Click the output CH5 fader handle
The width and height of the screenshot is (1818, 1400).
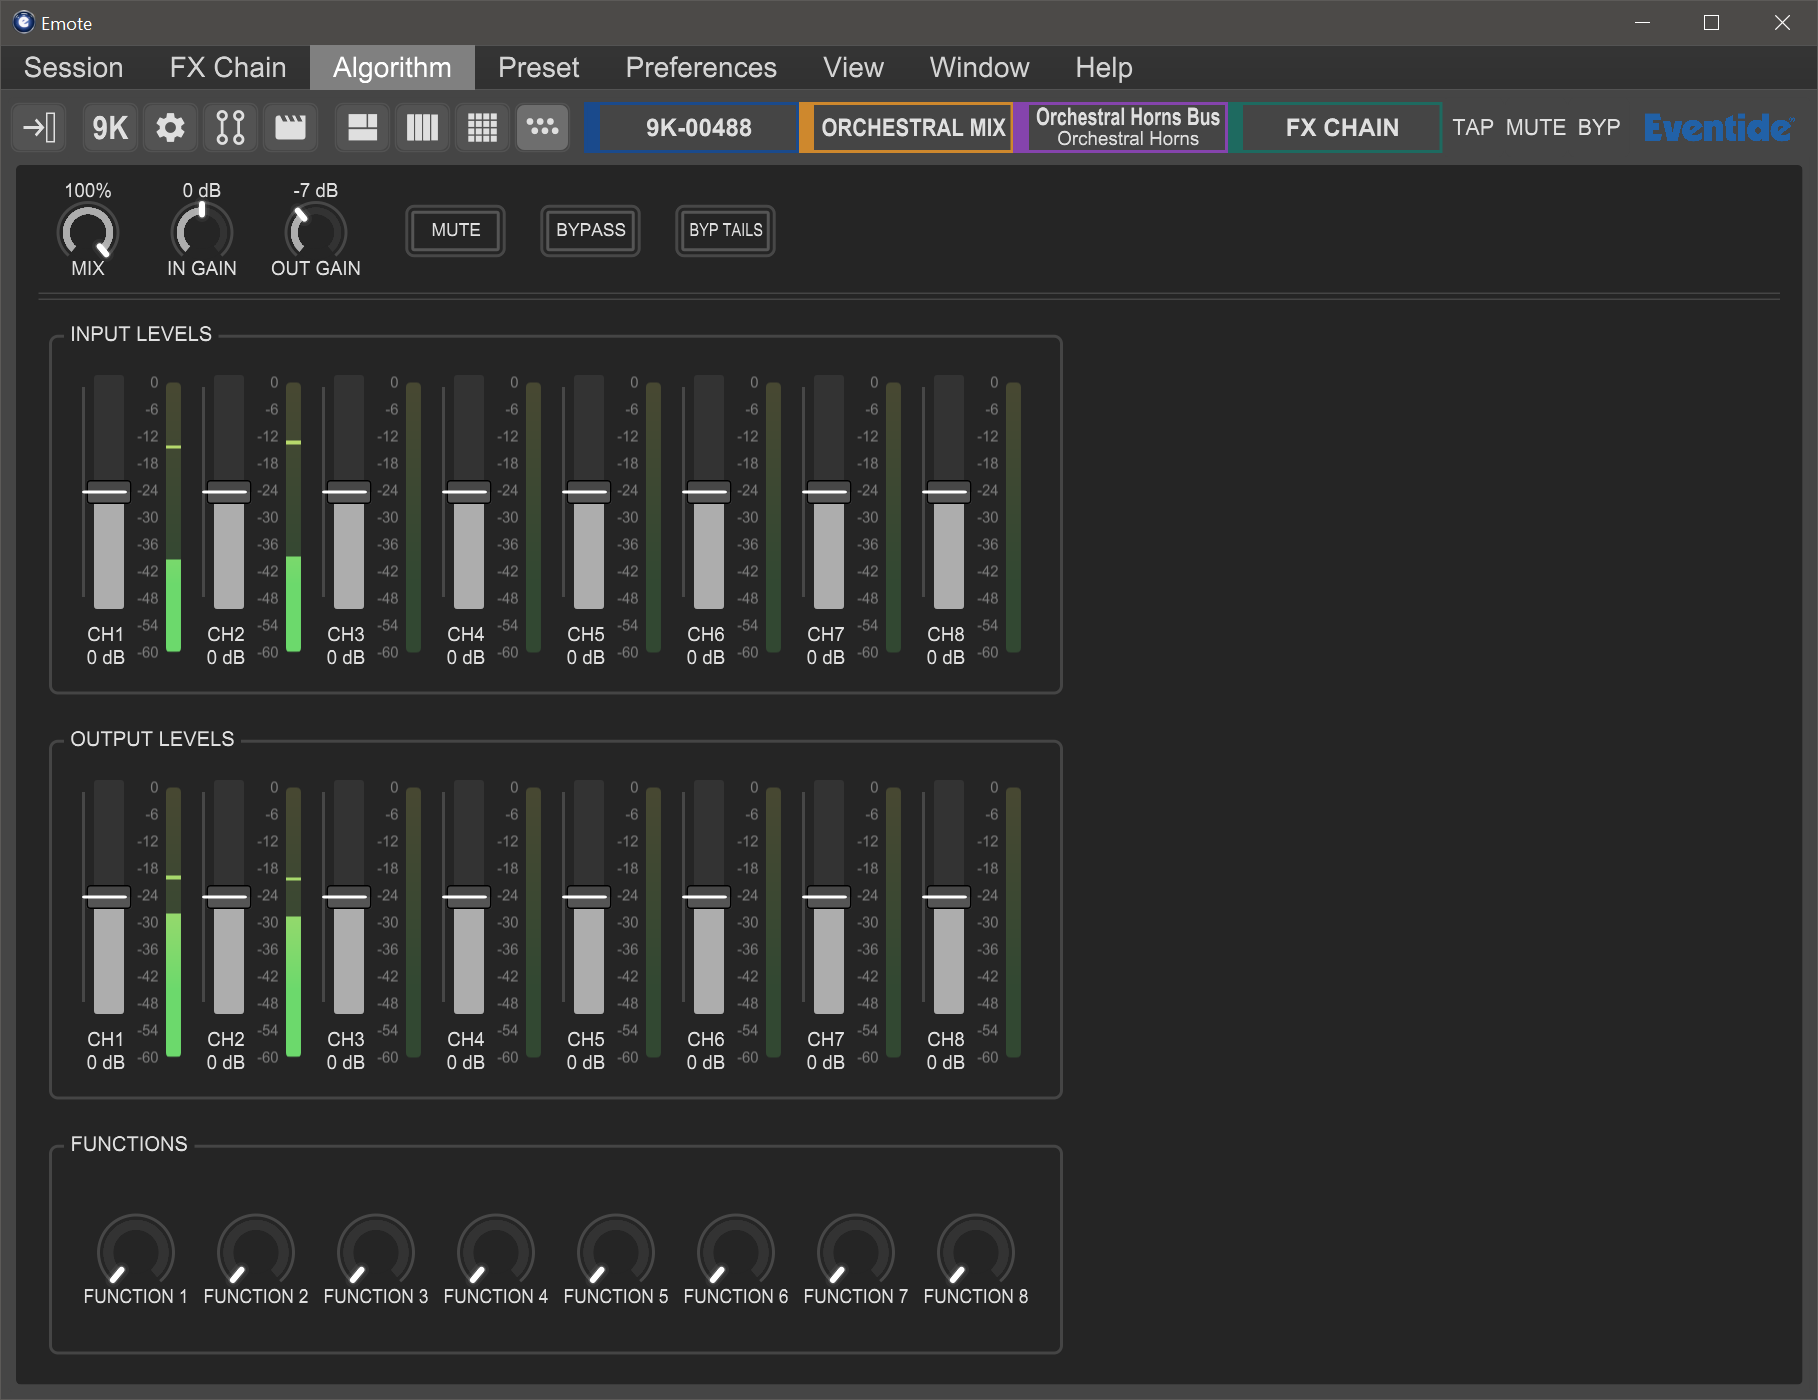pos(586,897)
